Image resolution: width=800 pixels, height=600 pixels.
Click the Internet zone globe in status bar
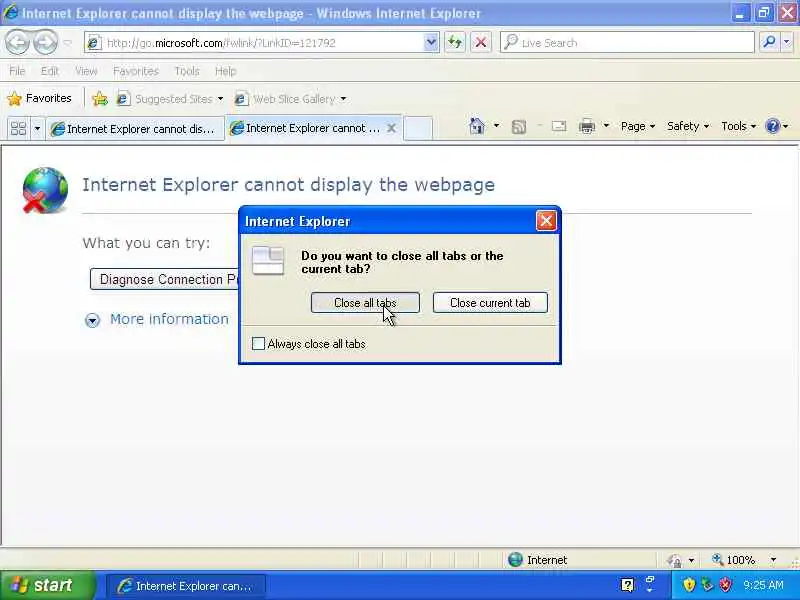click(x=515, y=560)
